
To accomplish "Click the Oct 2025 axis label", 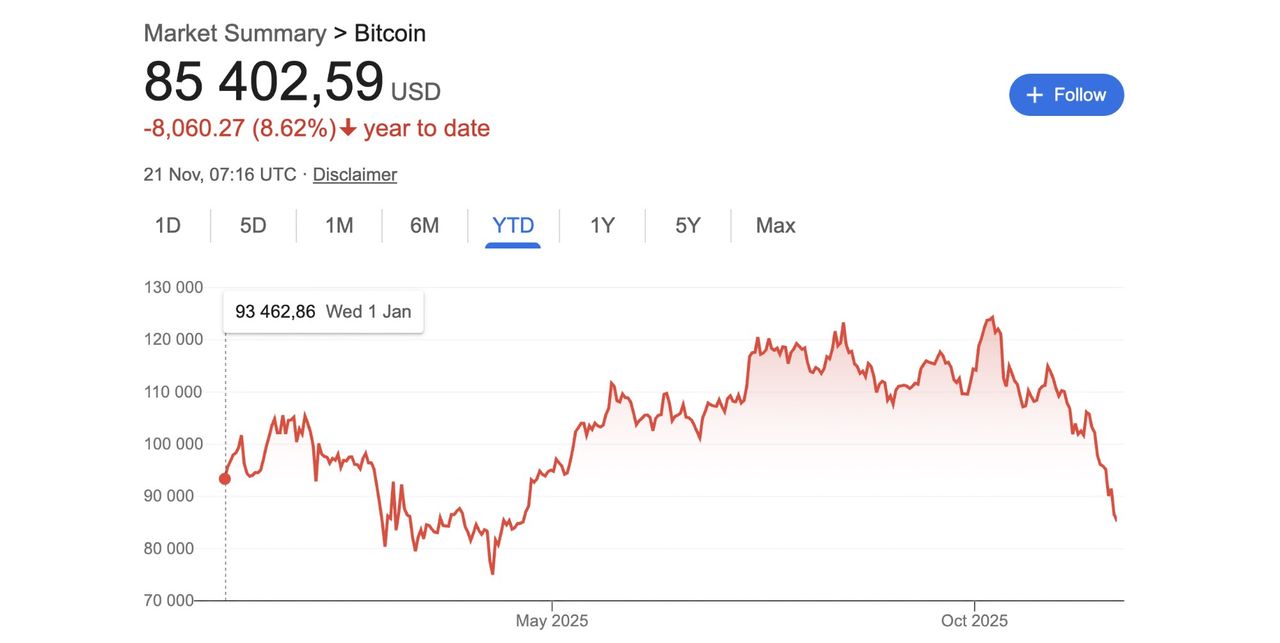I will (x=974, y=621).
